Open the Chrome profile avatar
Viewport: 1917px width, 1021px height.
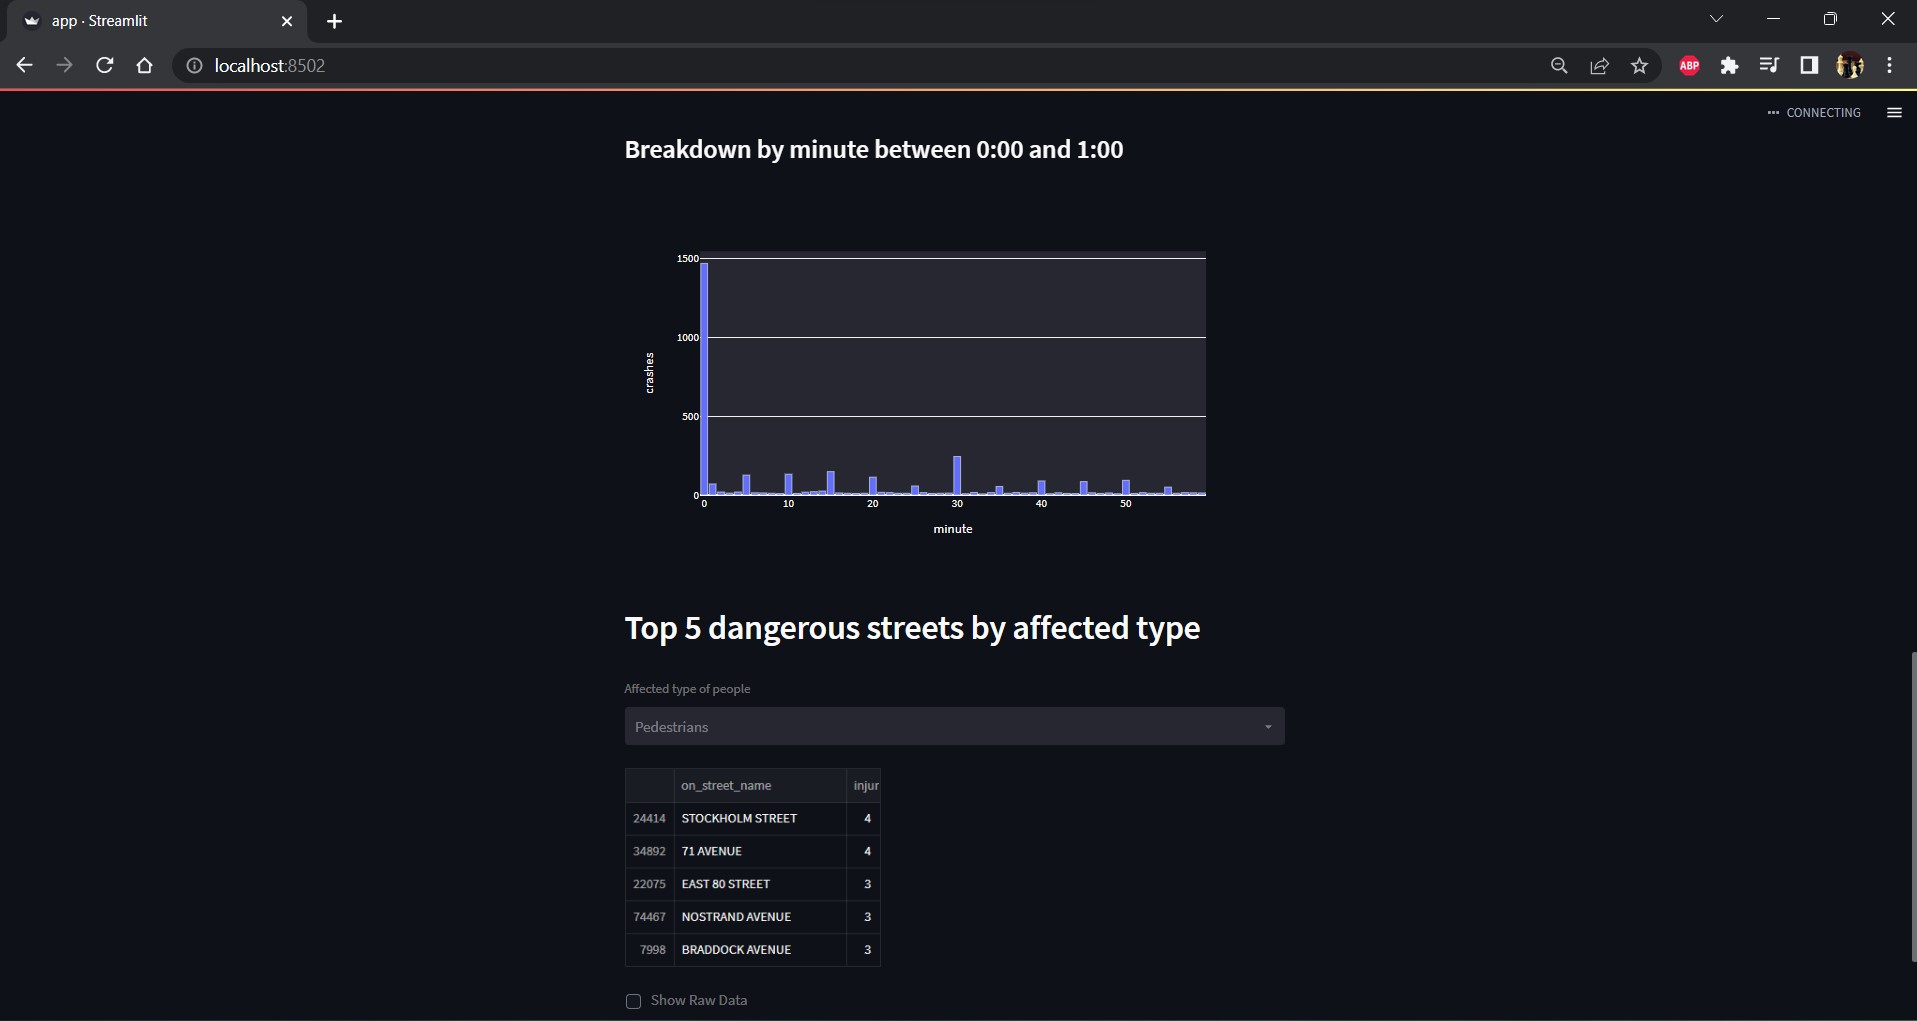(1850, 66)
